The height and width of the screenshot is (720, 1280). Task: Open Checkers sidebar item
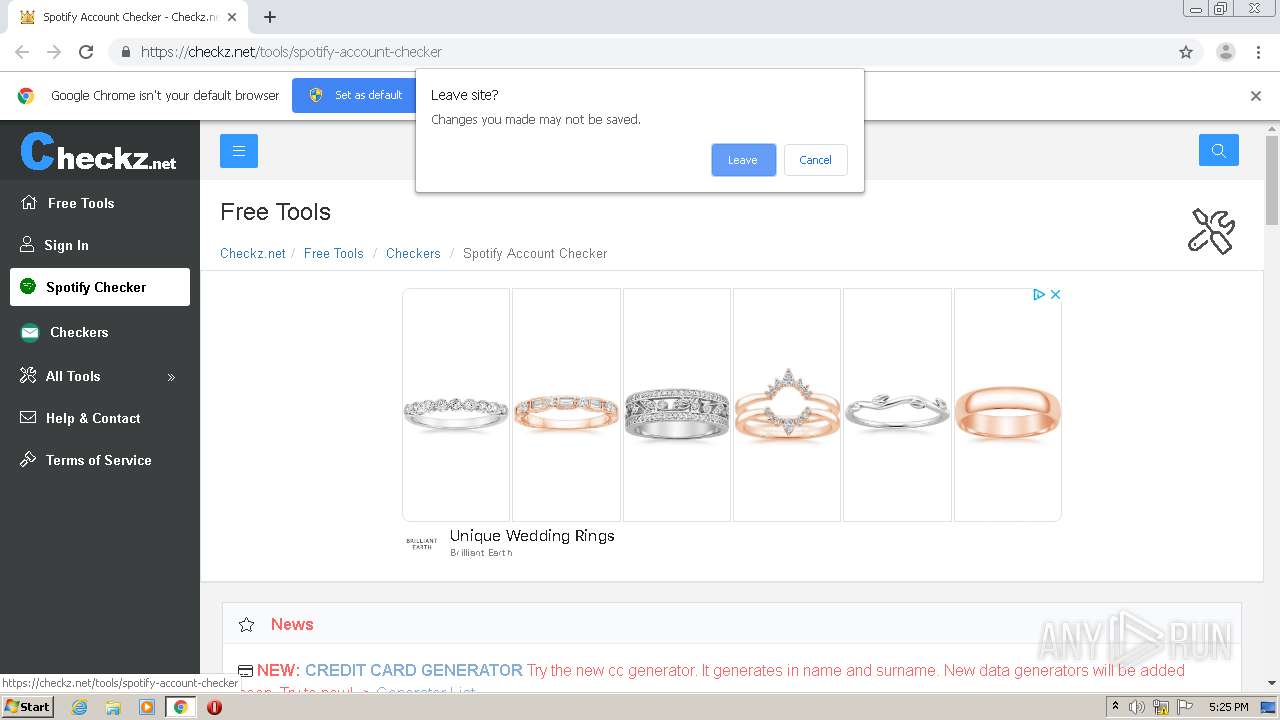point(79,332)
